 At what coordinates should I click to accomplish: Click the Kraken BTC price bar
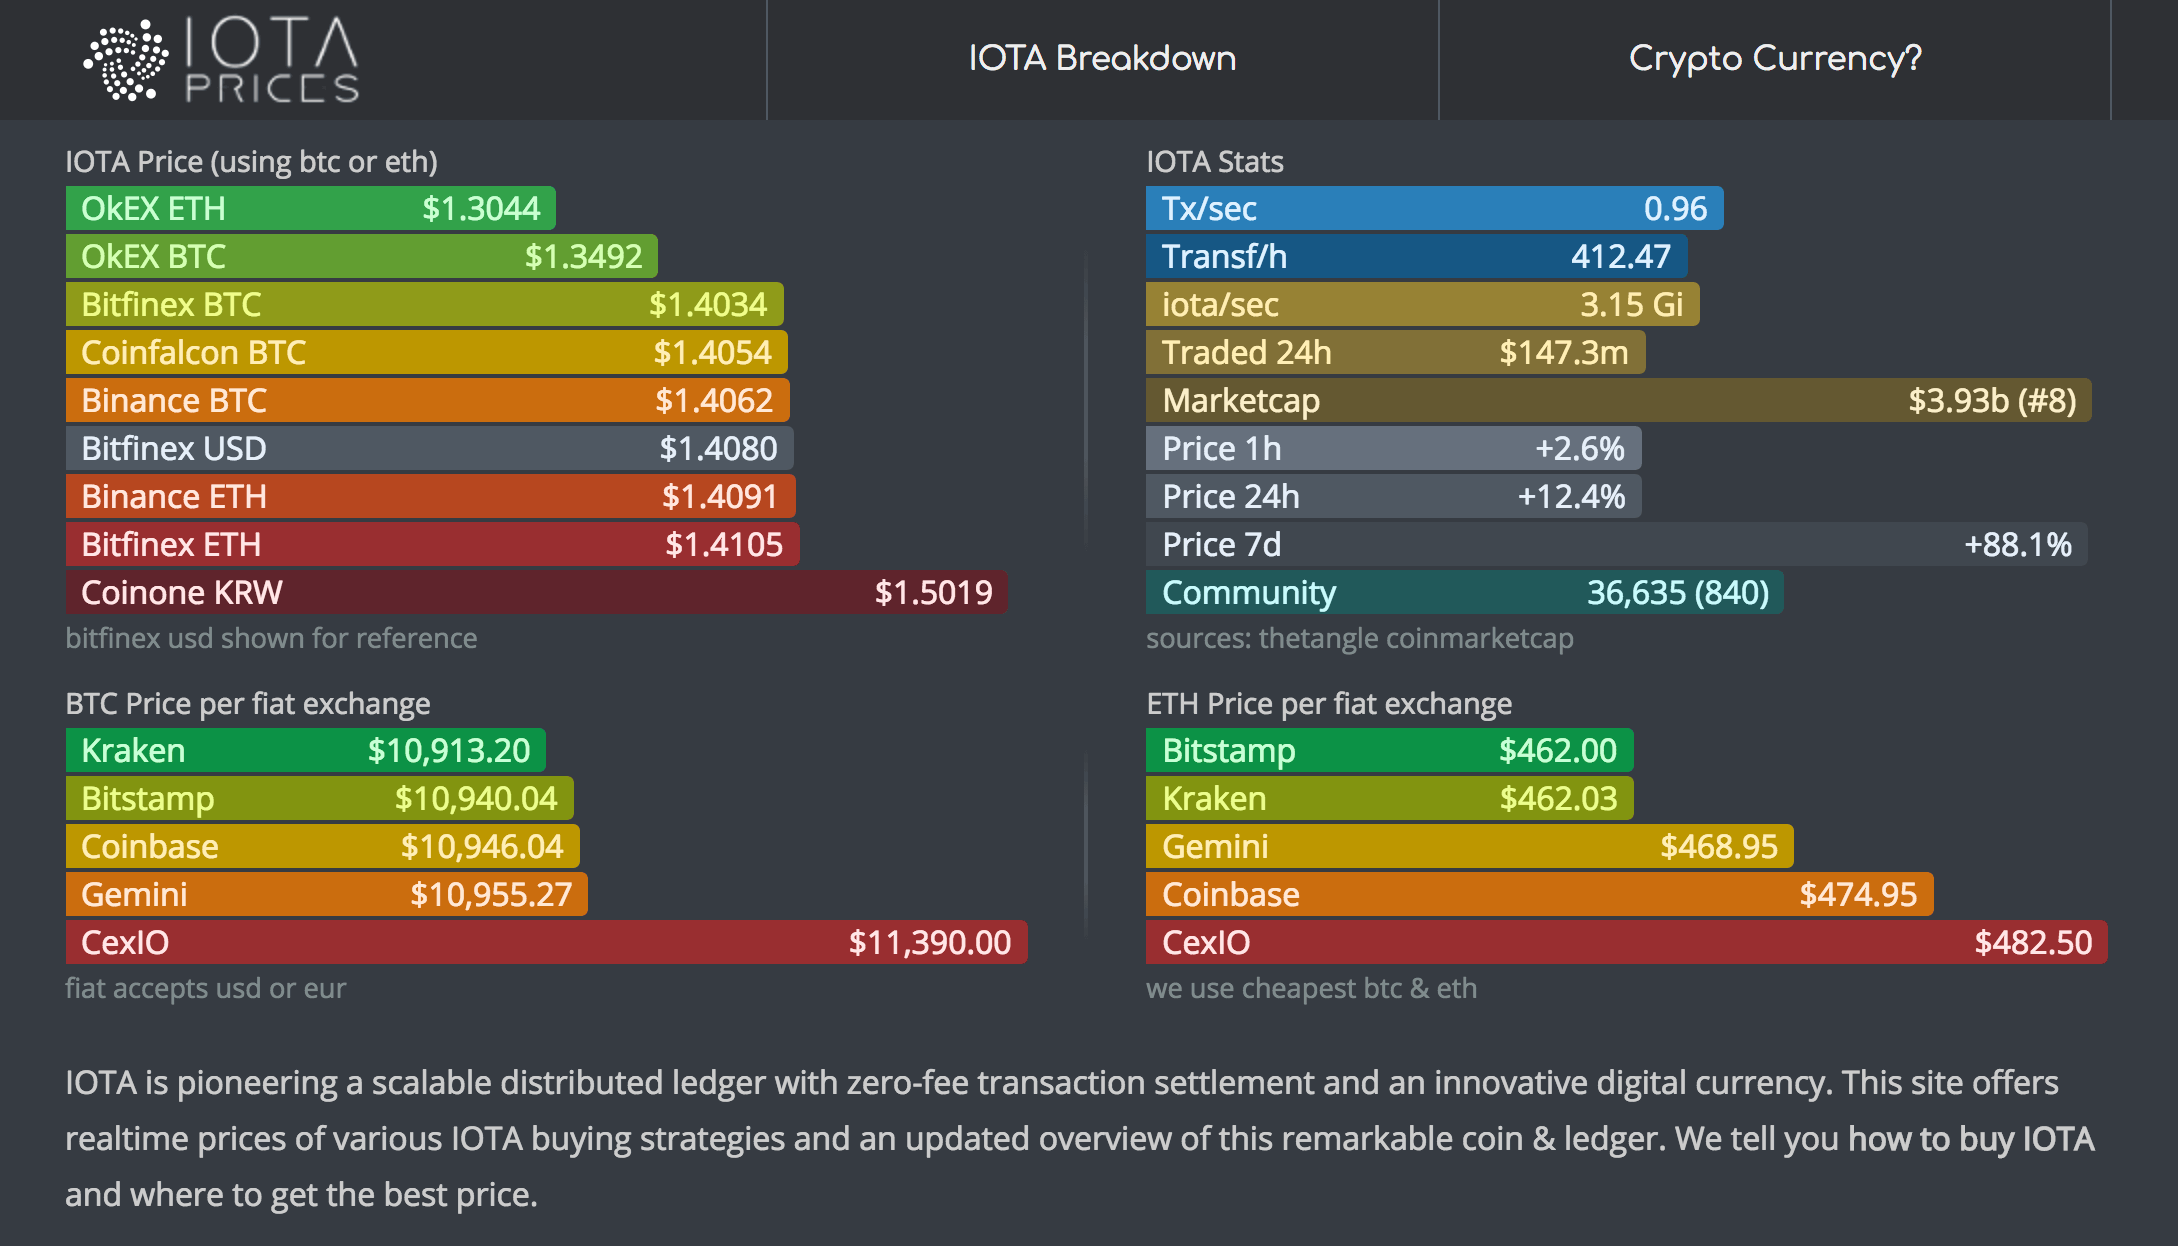(305, 750)
